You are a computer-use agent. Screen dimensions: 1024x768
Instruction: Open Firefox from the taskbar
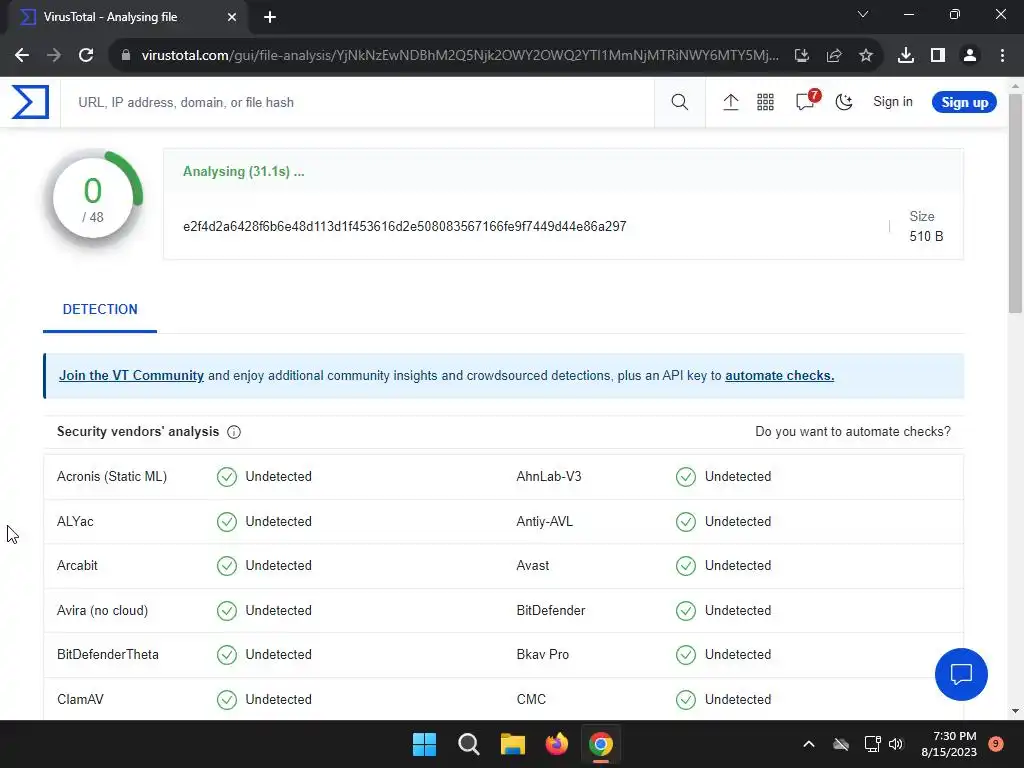(556, 744)
